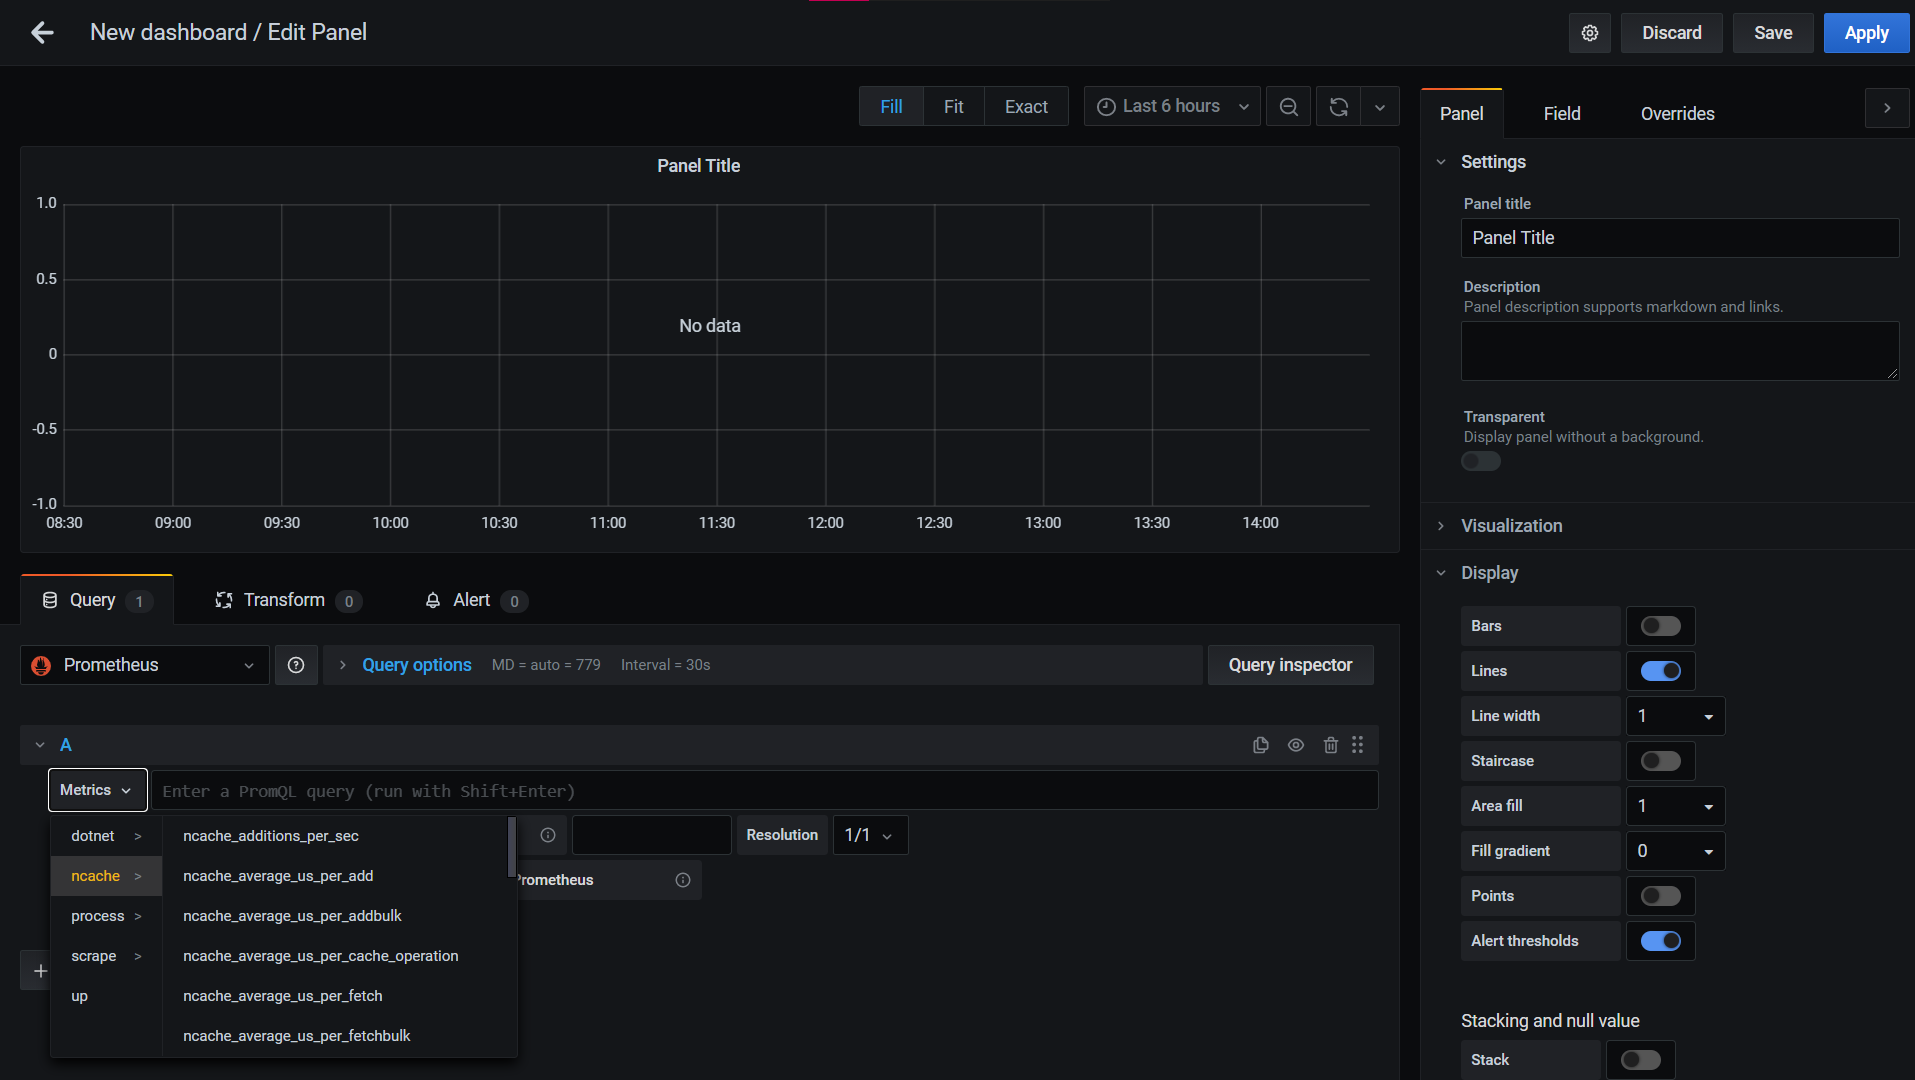Click the zoom out time range icon

1289,107
